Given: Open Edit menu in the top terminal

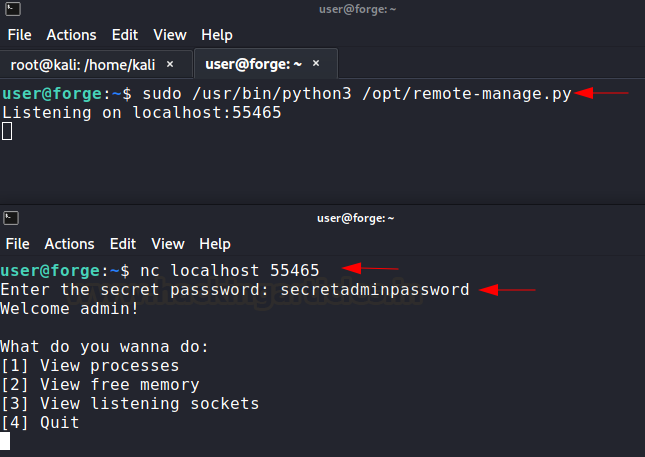Looking at the screenshot, I should [124, 35].
